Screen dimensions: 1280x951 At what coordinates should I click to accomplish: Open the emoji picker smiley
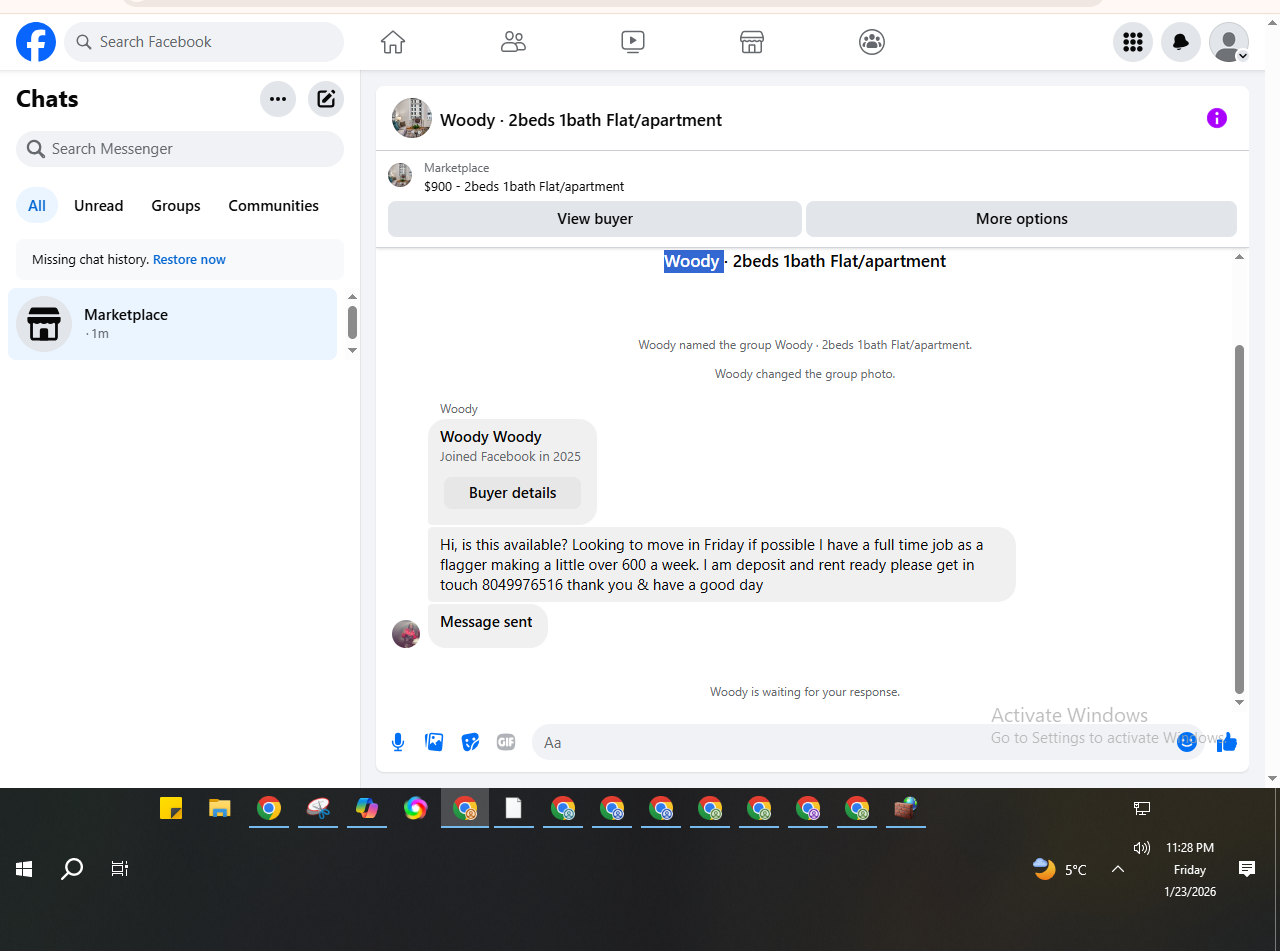(1187, 742)
